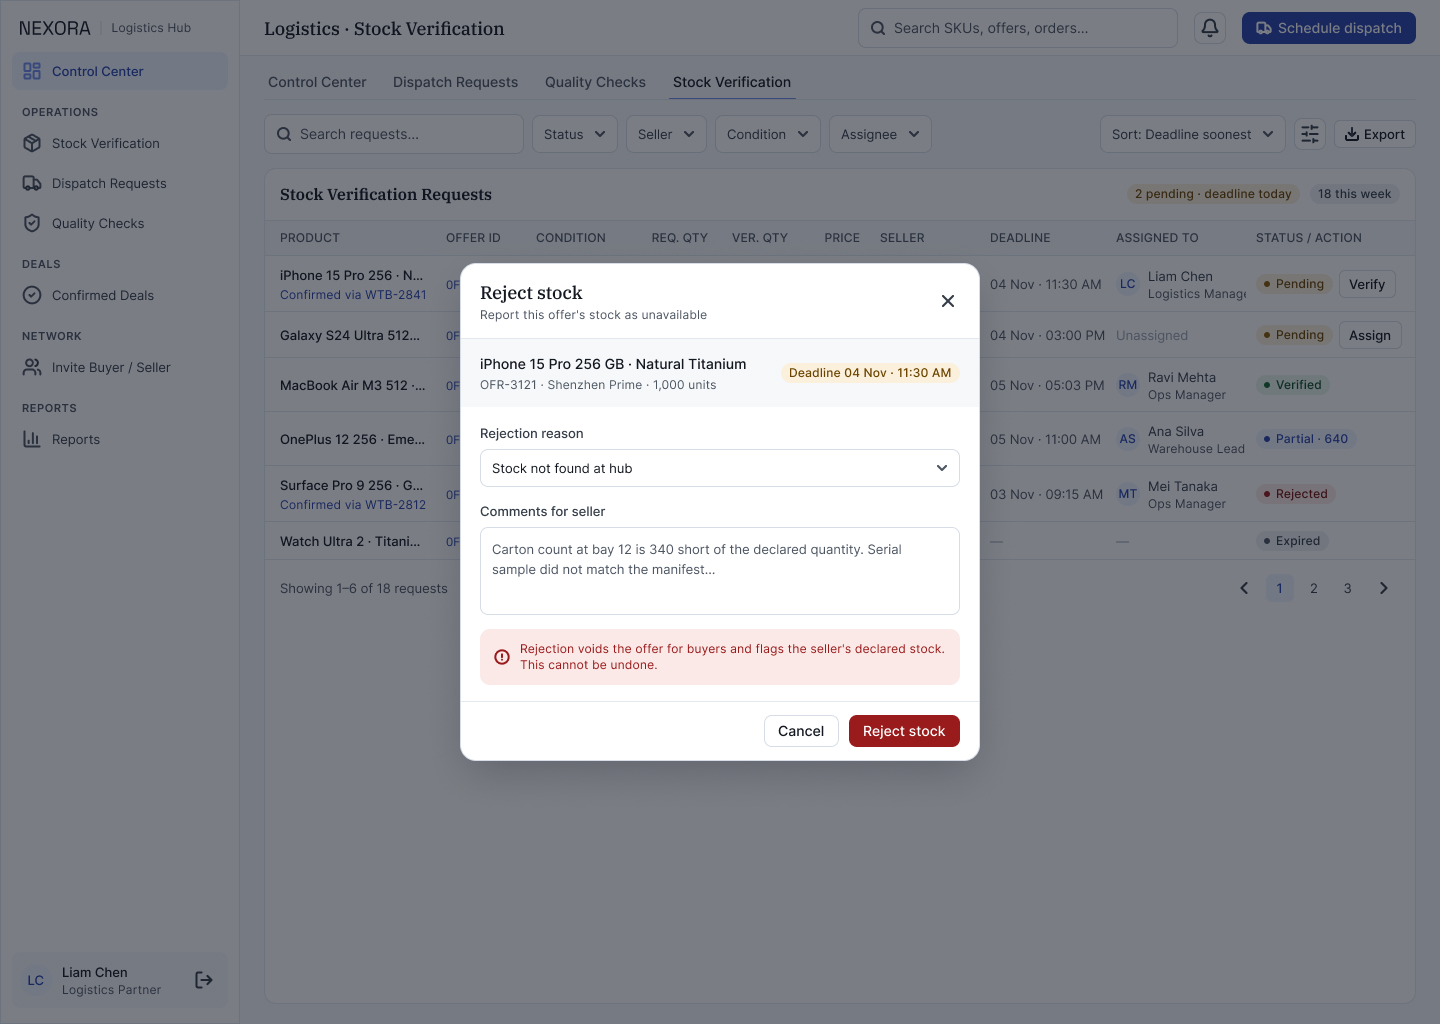Click Cancel in the dialog
This screenshot has height=1024, width=1440.
pyautogui.click(x=801, y=731)
